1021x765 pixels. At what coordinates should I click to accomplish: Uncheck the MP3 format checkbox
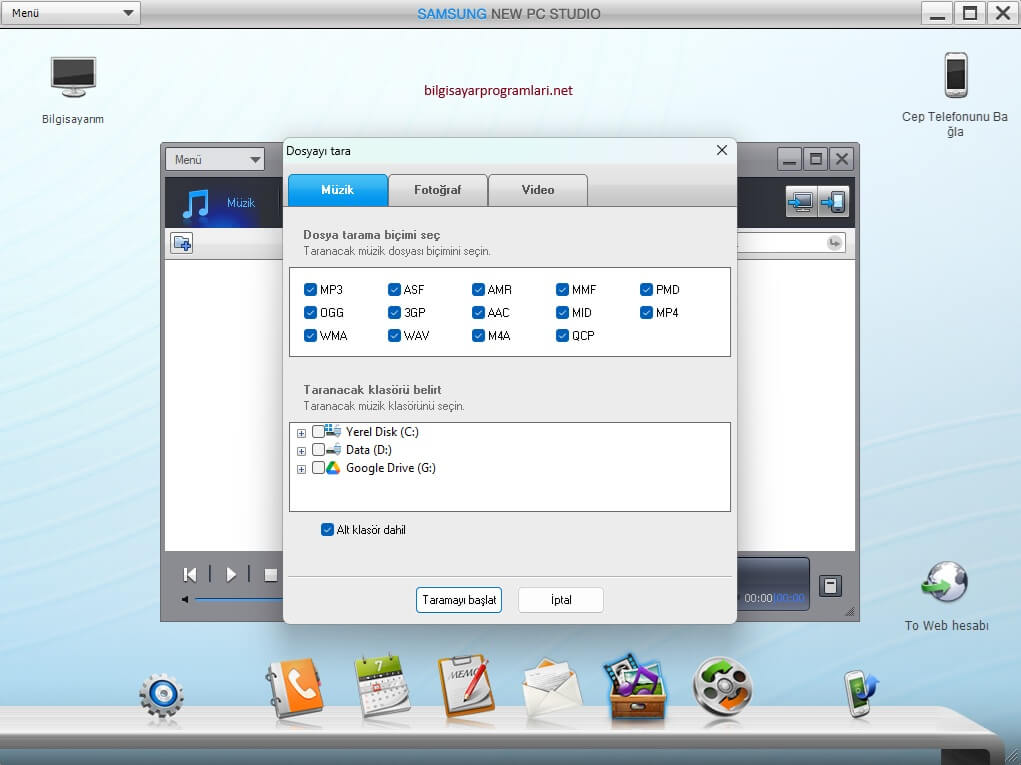[x=310, y=289]
